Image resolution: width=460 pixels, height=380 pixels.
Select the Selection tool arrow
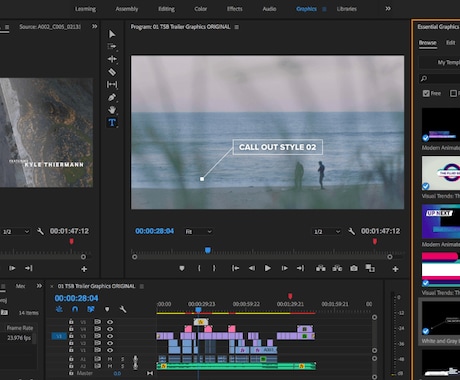click(x=112, y=34)
